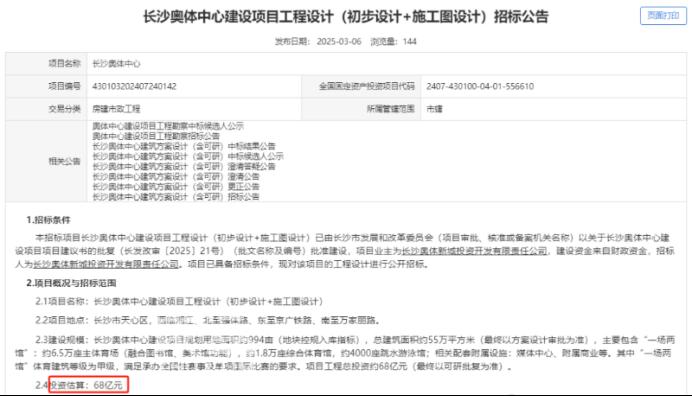
Task: Click the underlined company name after 招标人为
Action: coord(106,264)
